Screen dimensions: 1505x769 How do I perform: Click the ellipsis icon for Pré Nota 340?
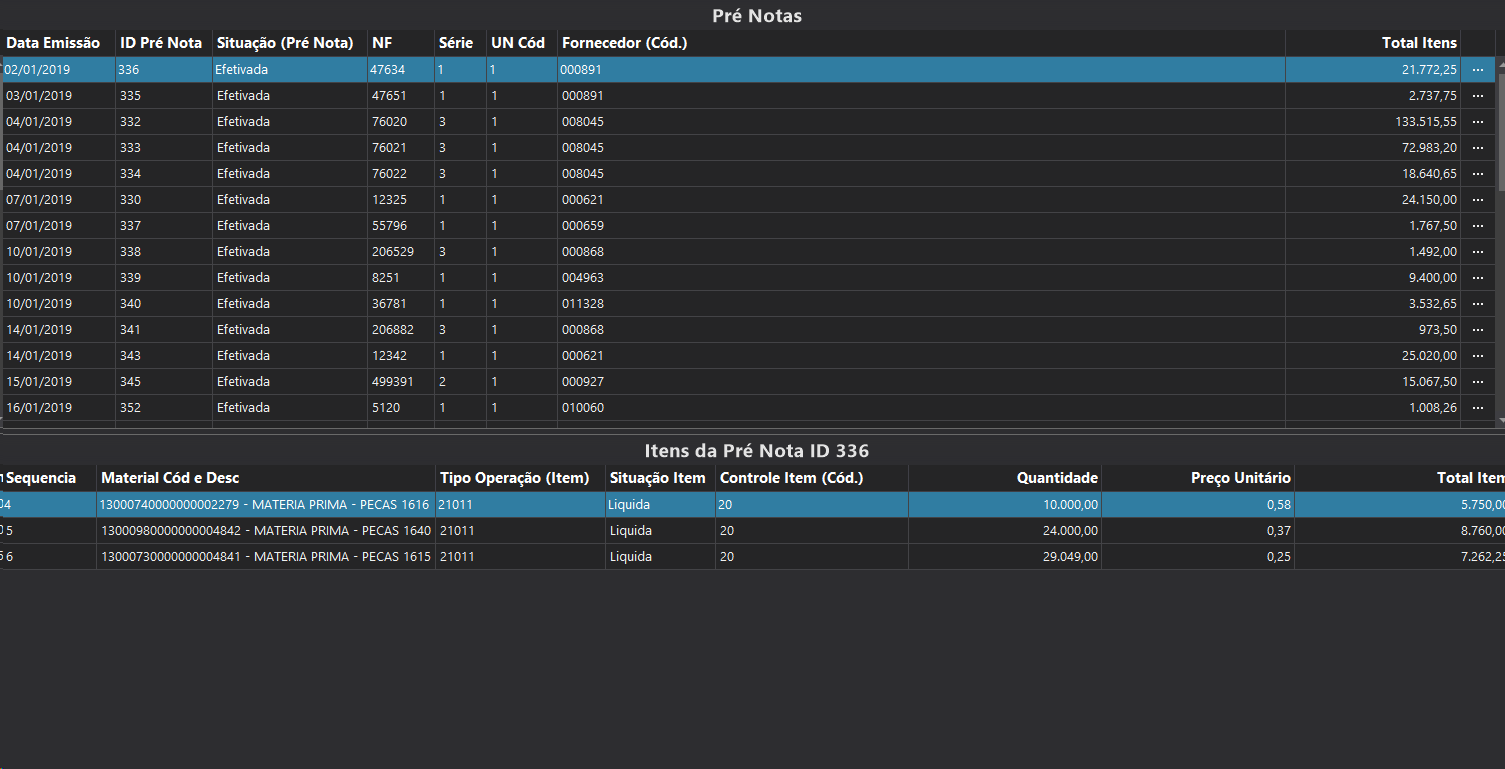click(1478, 304)
